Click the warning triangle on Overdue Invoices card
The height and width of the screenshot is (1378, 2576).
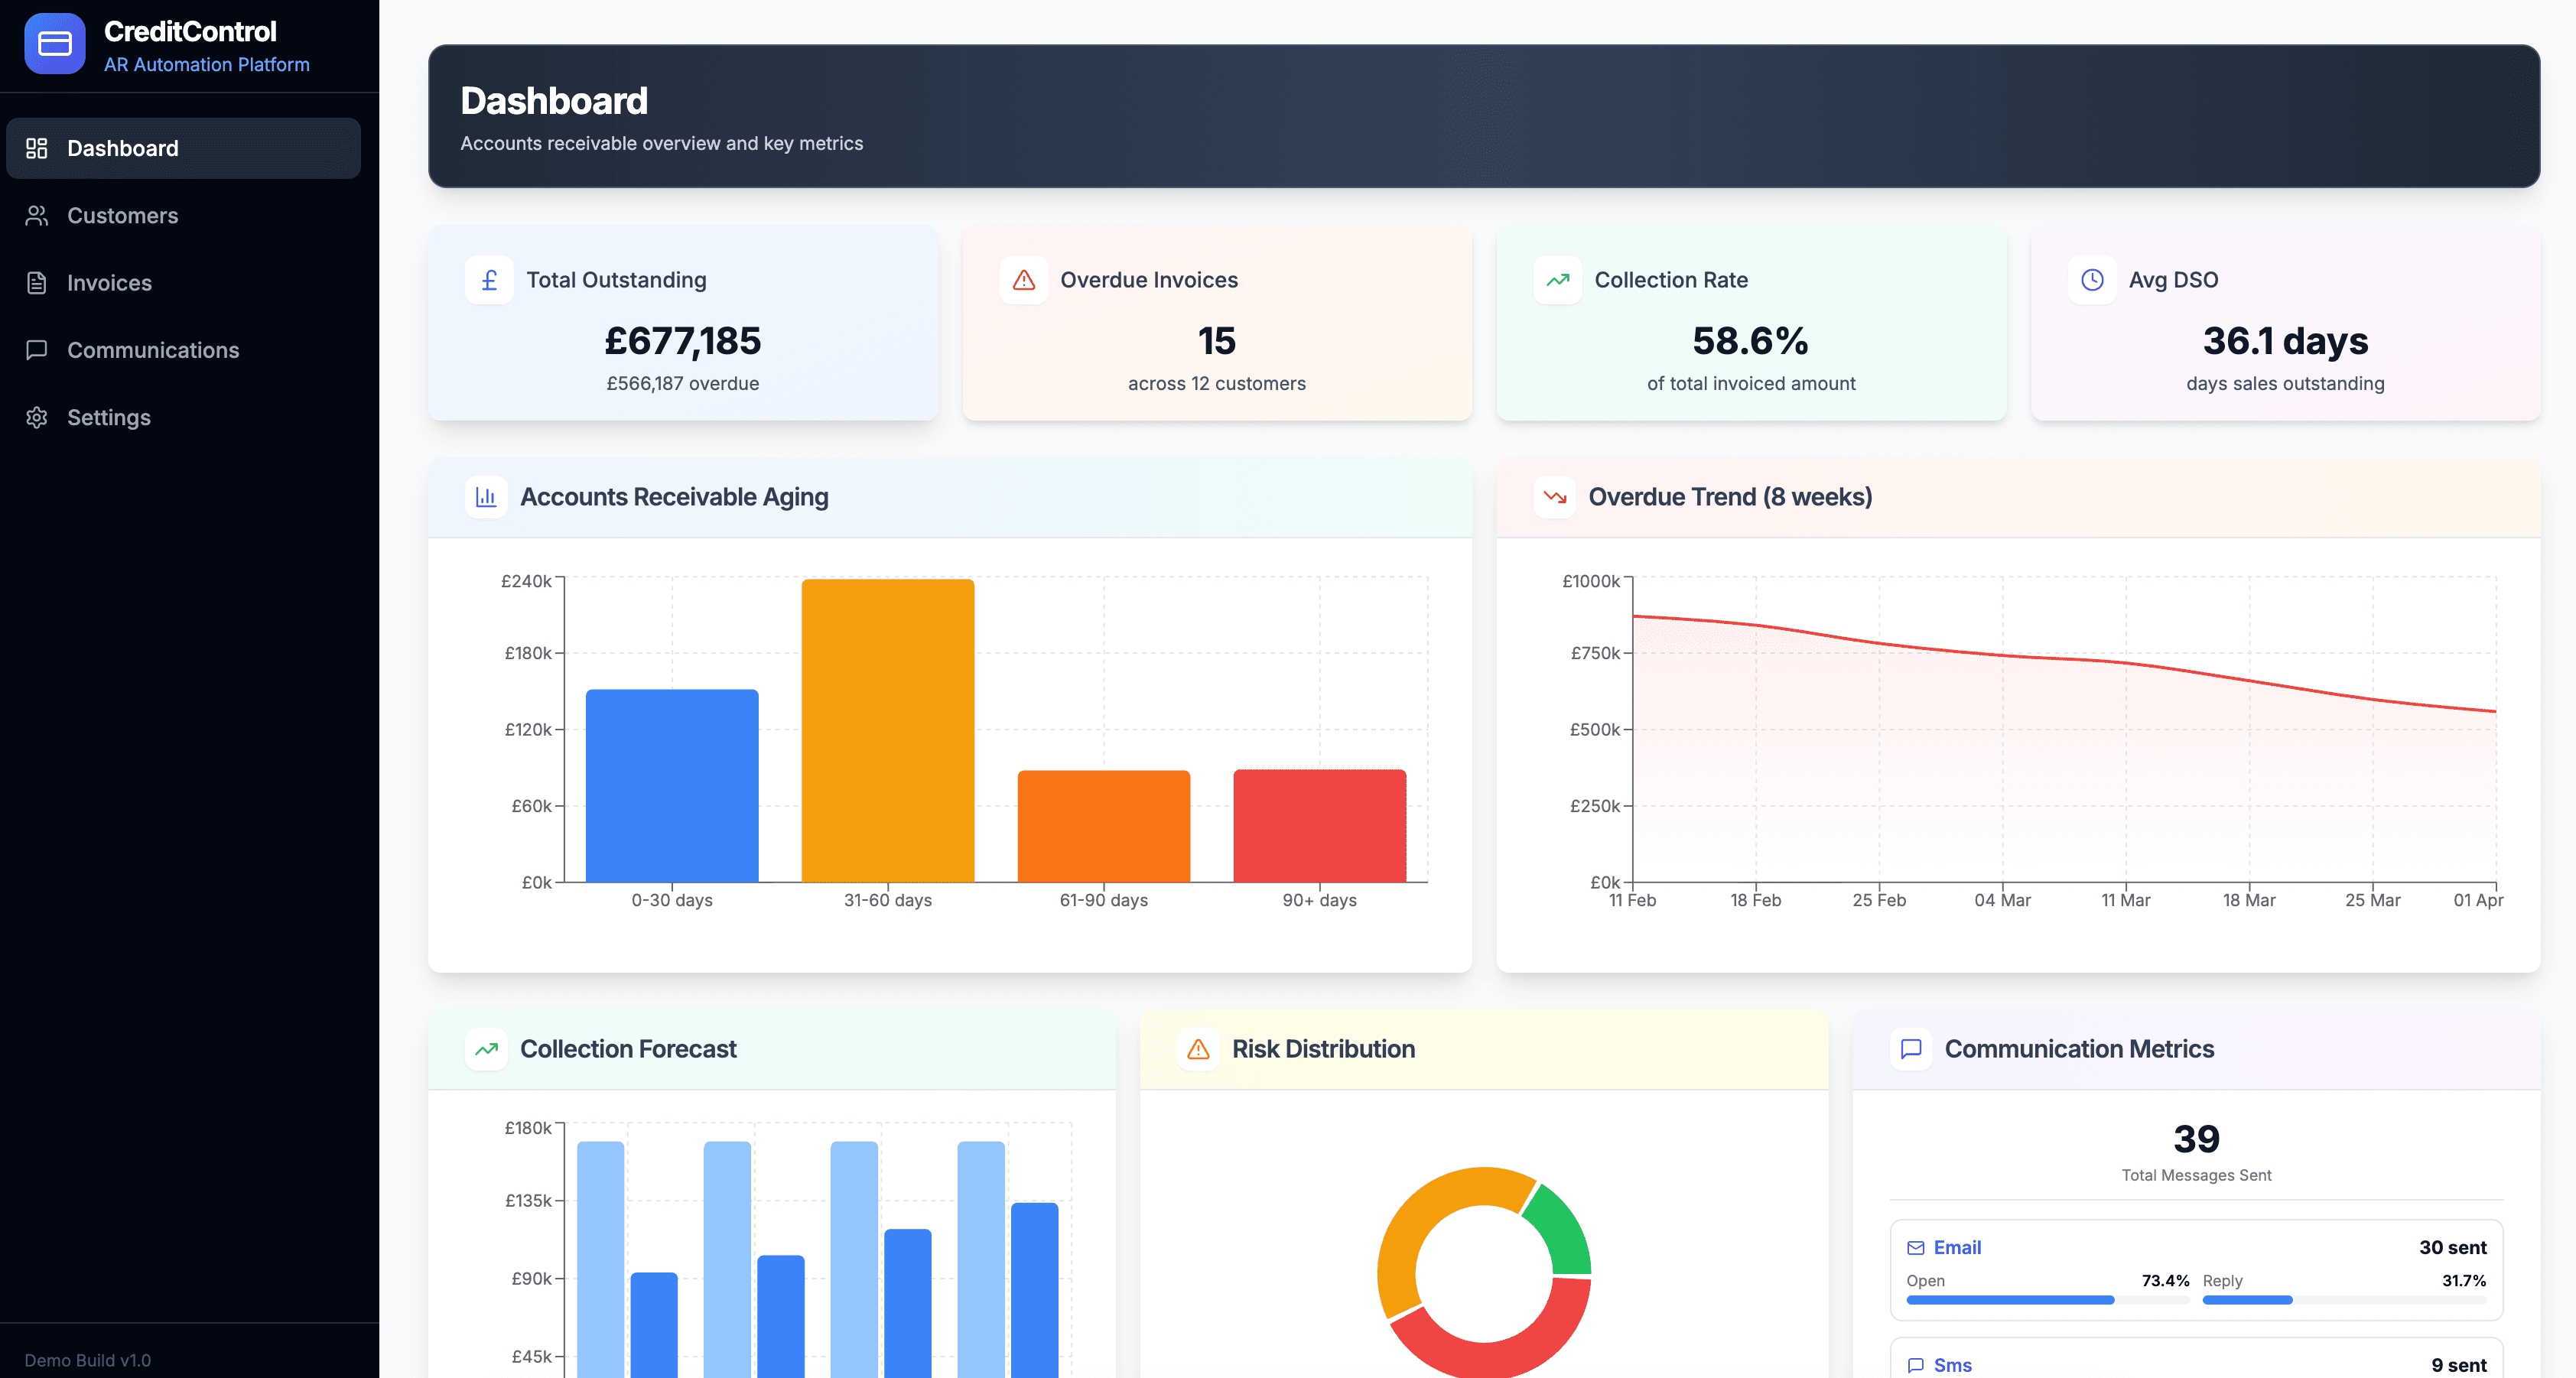click(1023, 280)
